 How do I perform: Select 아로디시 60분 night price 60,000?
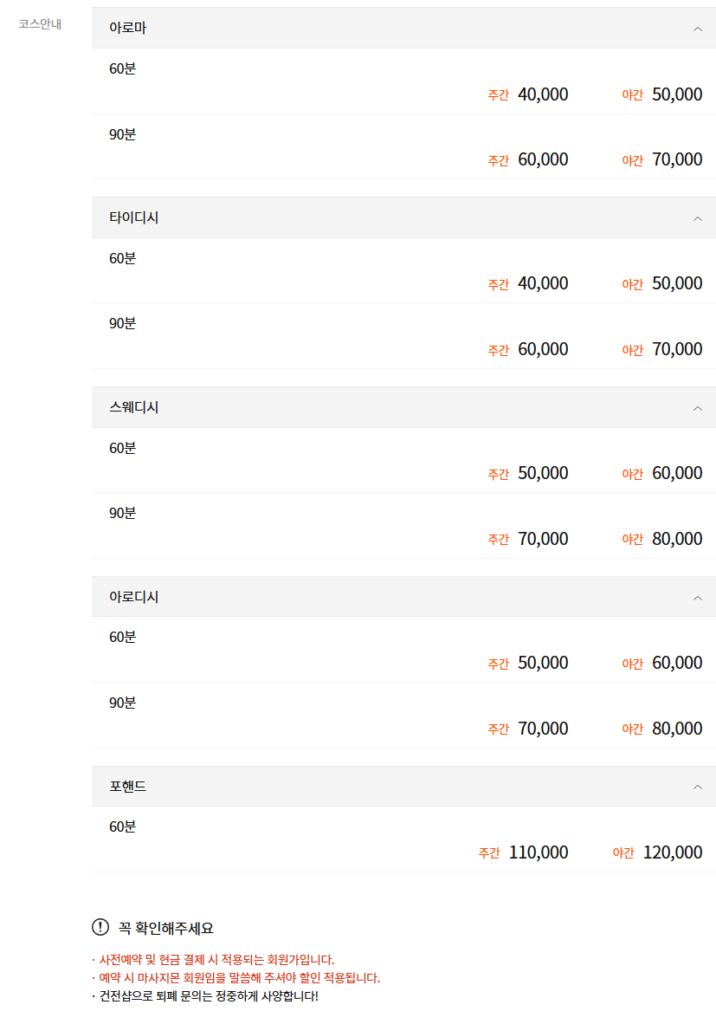[676, 662]
